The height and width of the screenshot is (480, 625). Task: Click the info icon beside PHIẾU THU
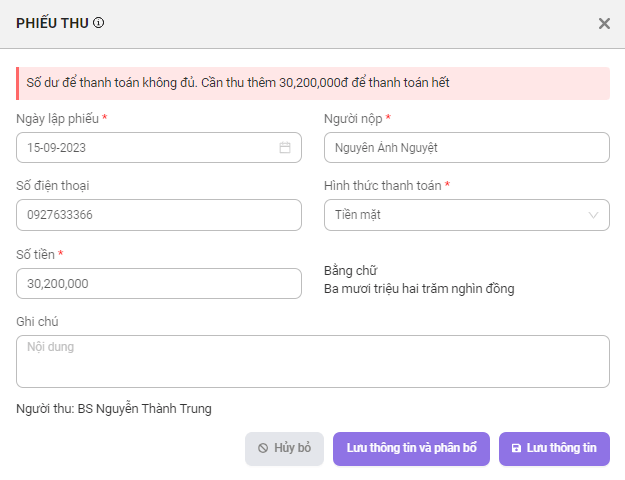point(98,23)
